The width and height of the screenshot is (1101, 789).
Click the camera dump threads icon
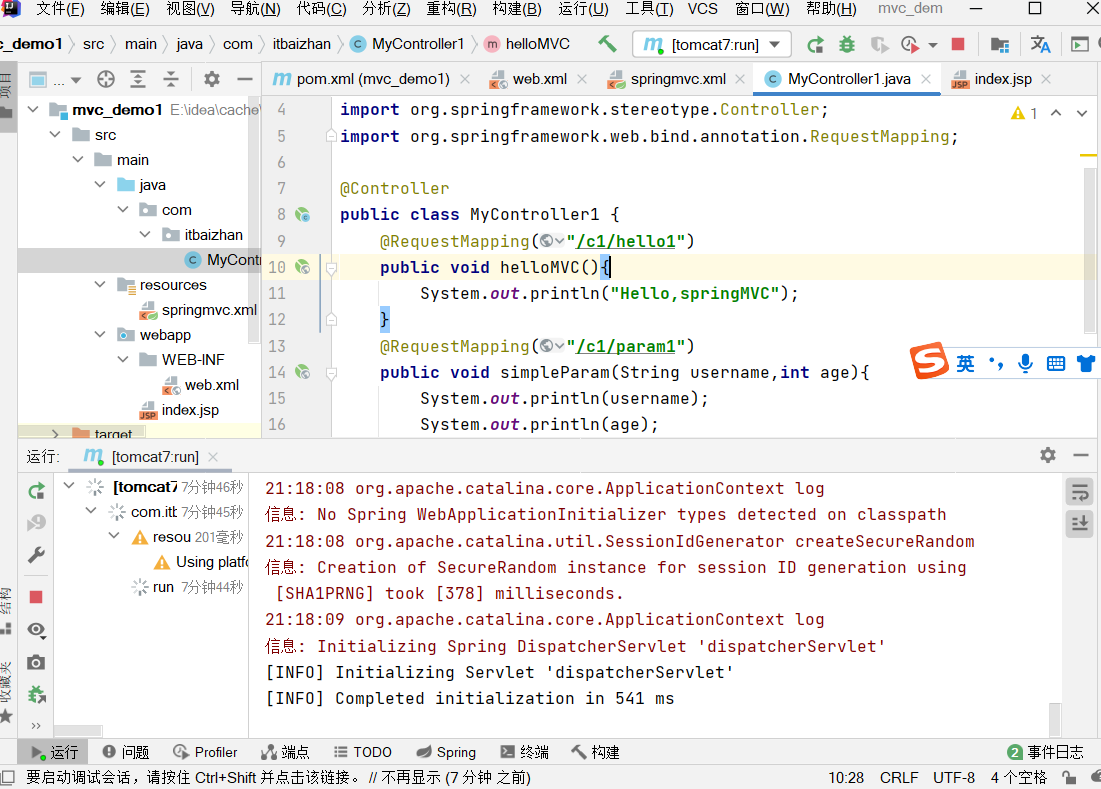[x=37, y=662]
